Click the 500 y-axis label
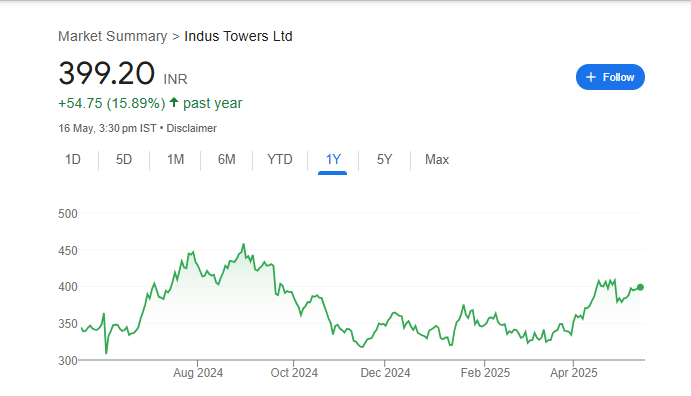Screen dimensions: 691x396 68,214
